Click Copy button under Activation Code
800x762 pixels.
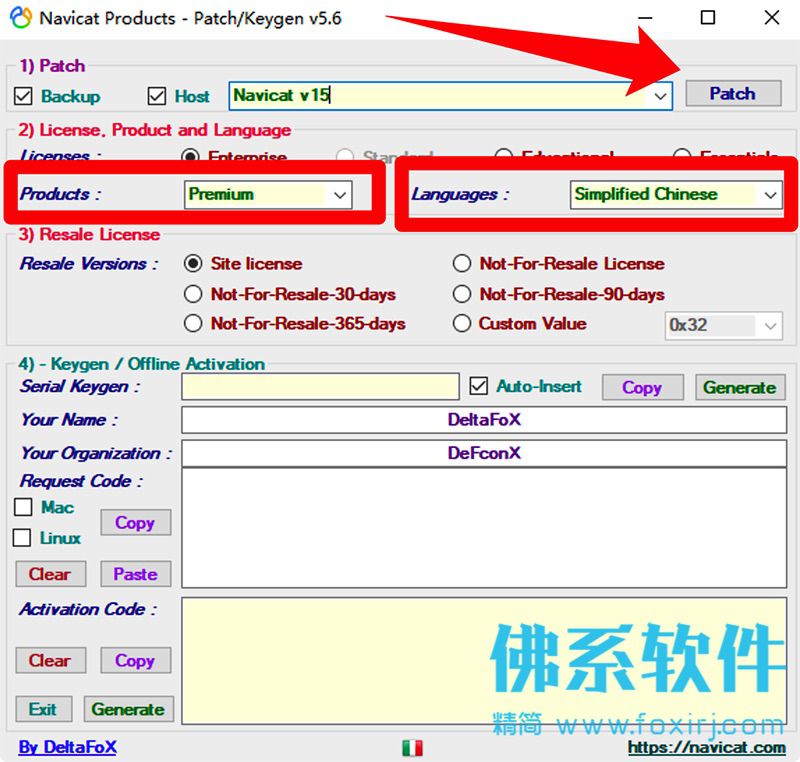135,661
